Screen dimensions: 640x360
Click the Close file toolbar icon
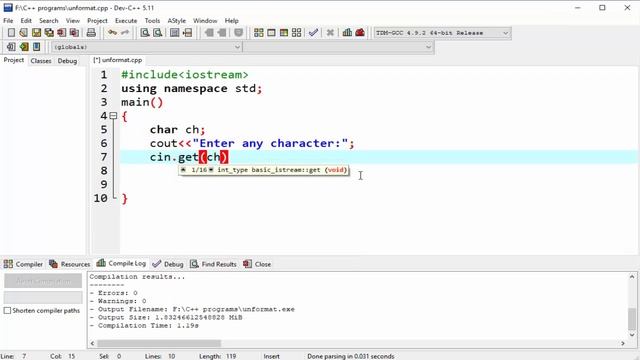coord(62,33)
